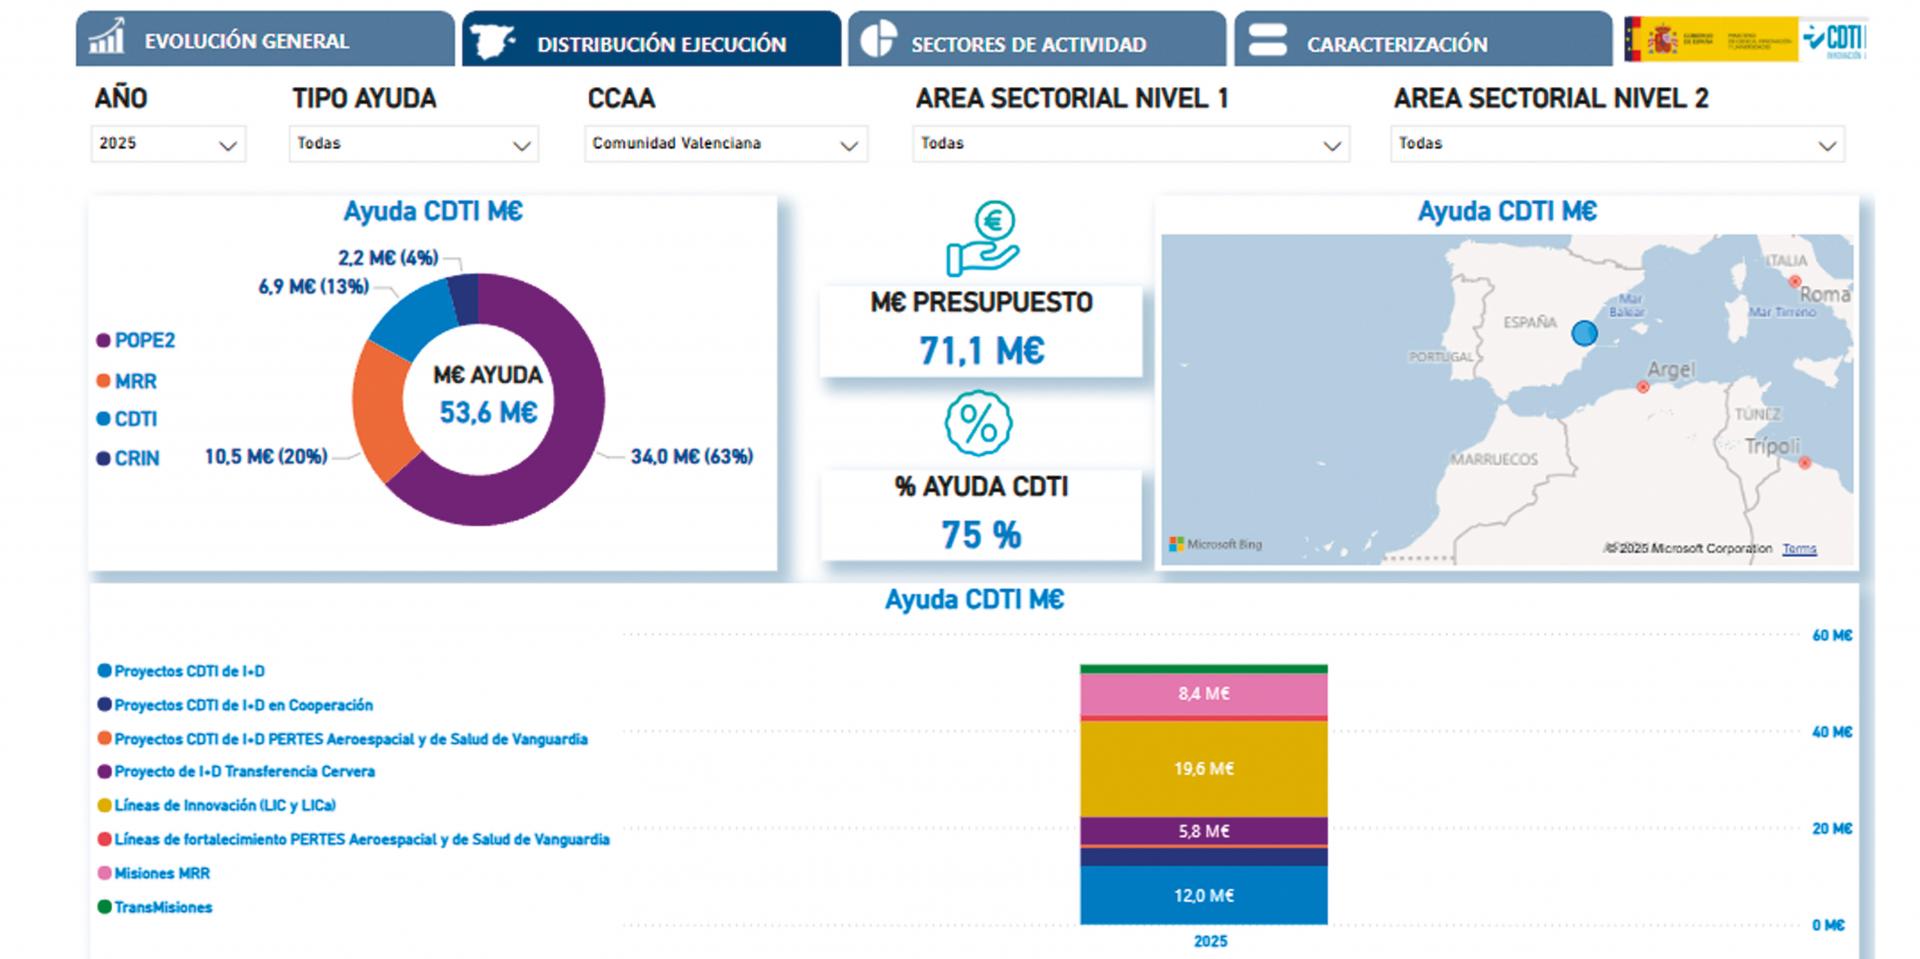Open the Terms link on the map
Image resolution: width=1920 pixels, height=959 pixels.
tap(1798, 549)
